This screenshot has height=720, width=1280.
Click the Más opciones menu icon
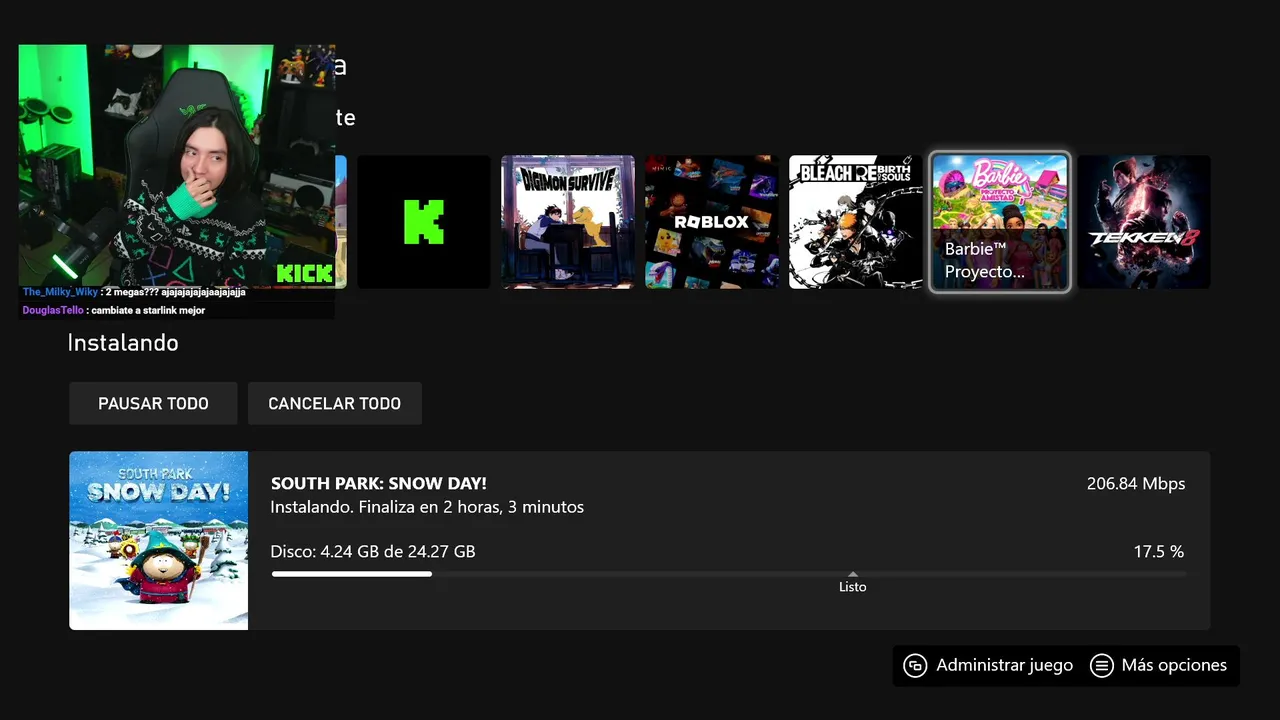click(x=1101, y=666)
